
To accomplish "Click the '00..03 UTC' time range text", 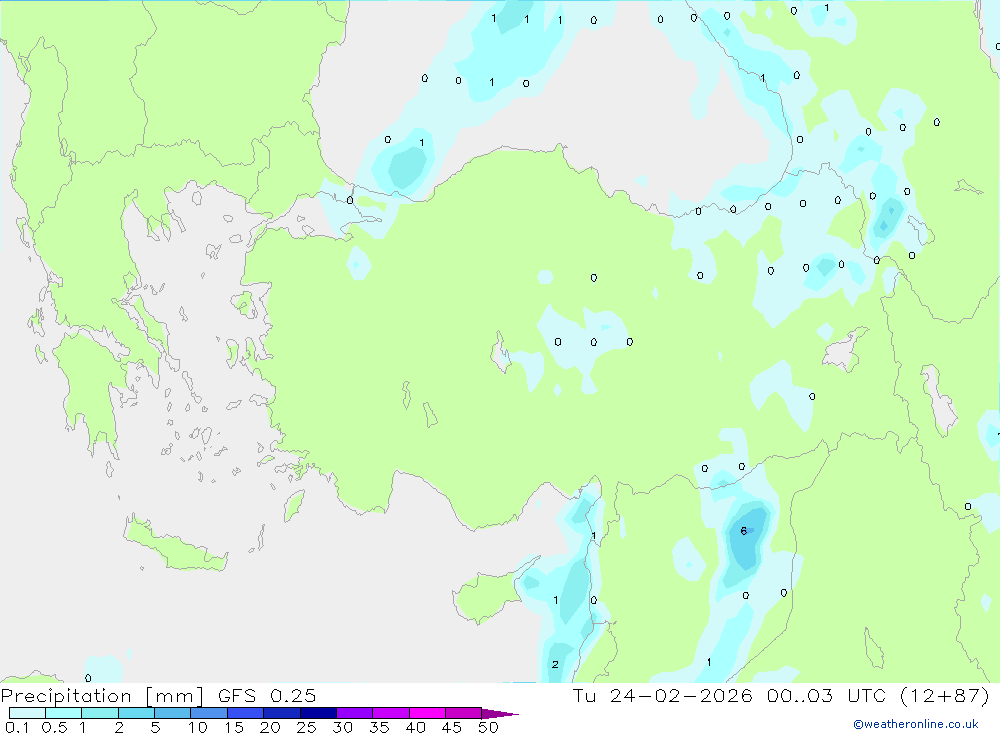I will (x=826, y=695).
